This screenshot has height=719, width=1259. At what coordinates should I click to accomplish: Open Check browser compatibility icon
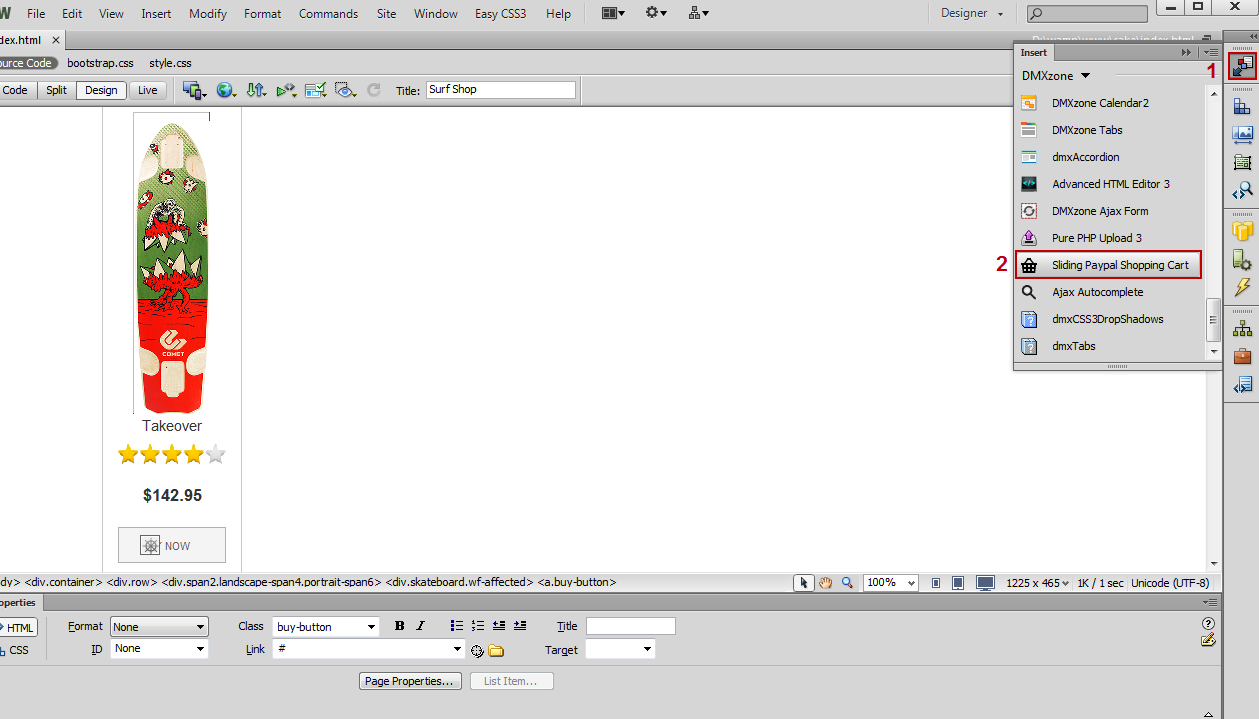click(x=316, y=90)
